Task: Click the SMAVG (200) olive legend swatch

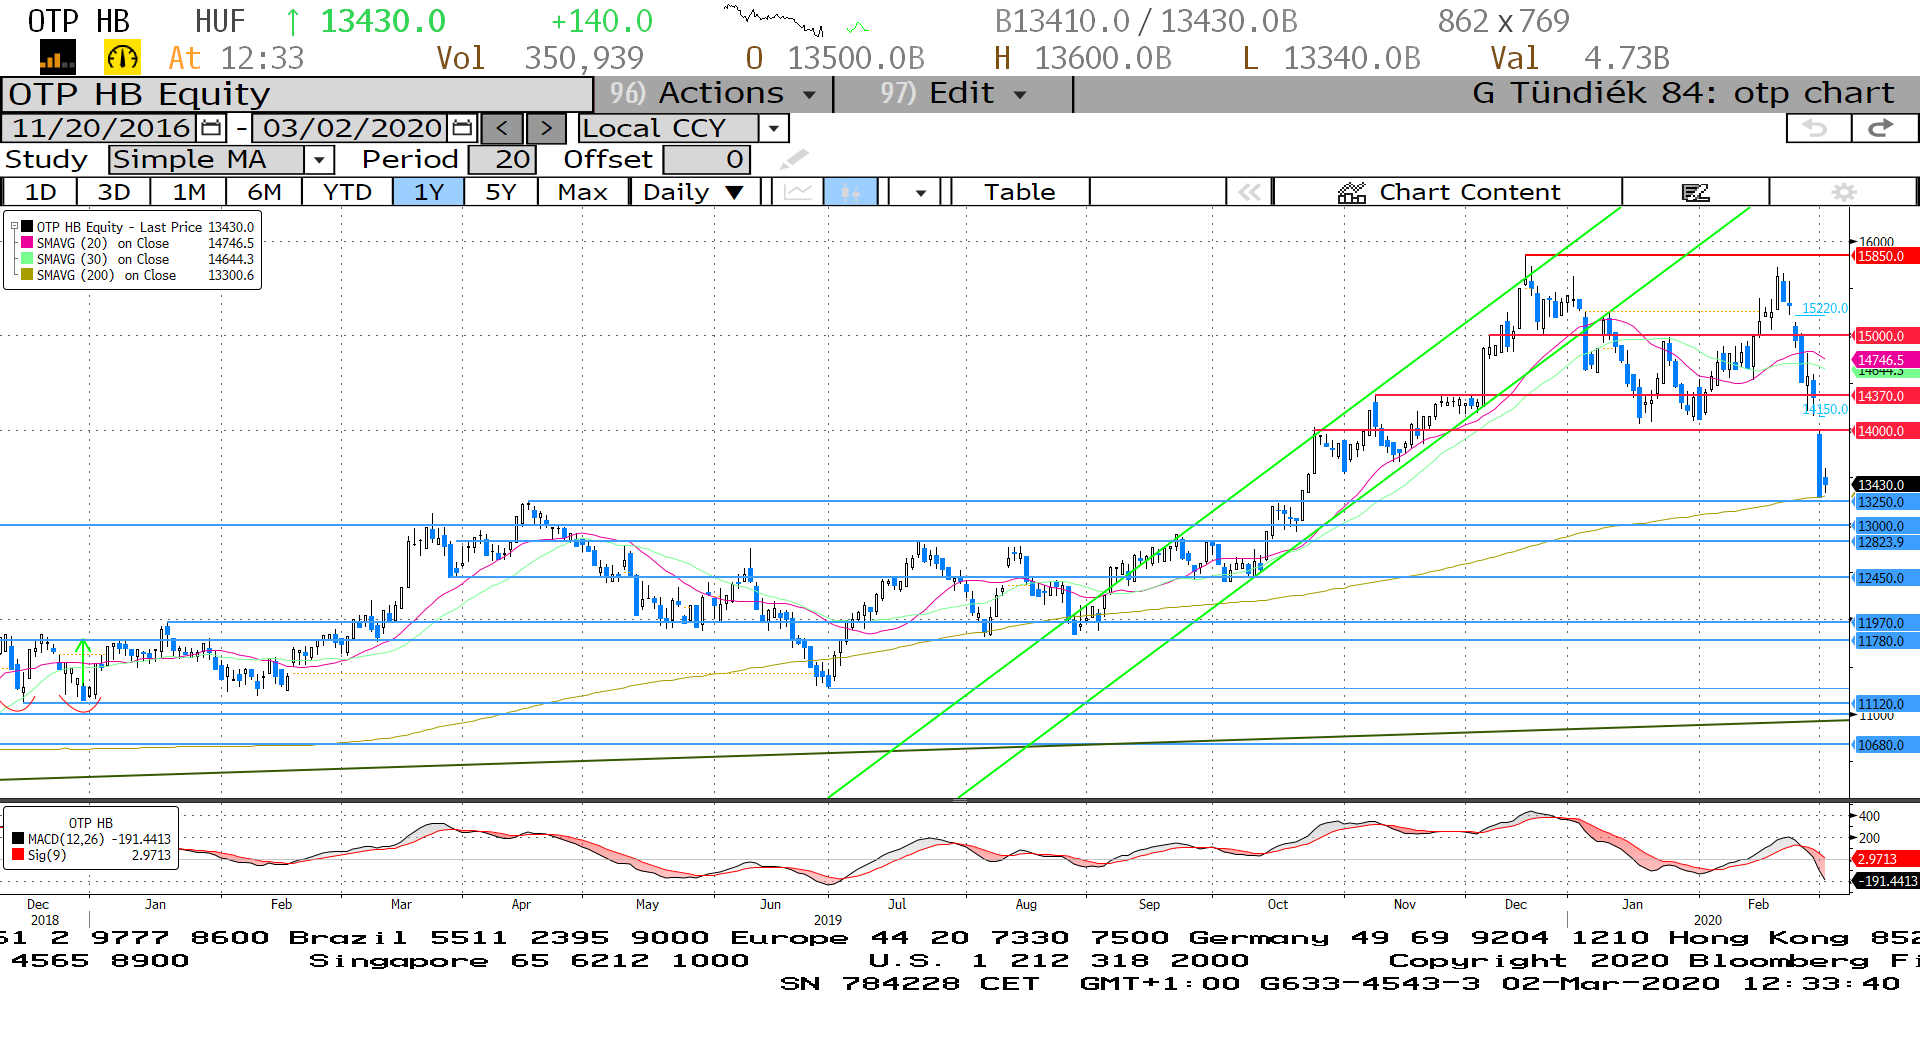Action: point(27,275)
